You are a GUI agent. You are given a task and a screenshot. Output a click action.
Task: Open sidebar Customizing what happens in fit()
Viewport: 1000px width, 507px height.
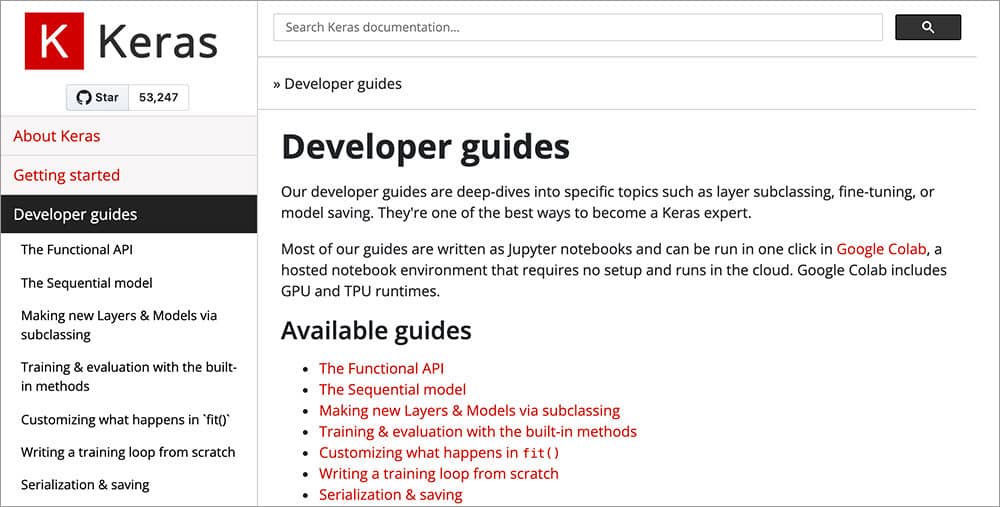[126, 420]
